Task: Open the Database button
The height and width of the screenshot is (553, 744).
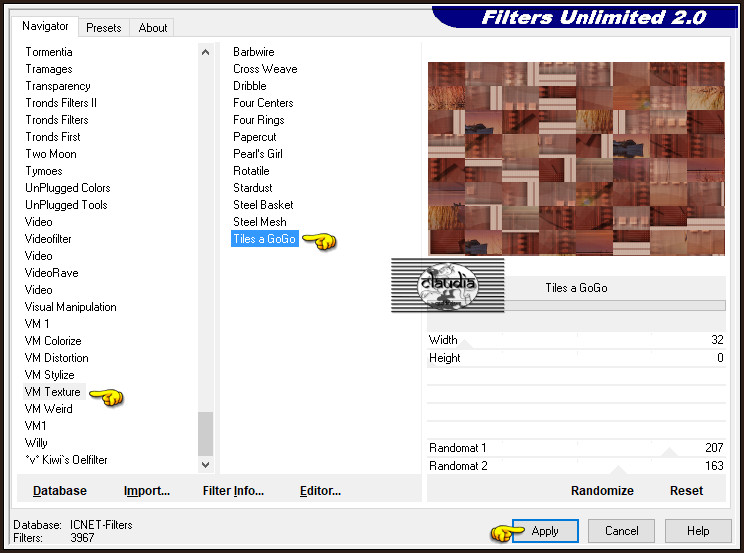Action: click(60, 490)
